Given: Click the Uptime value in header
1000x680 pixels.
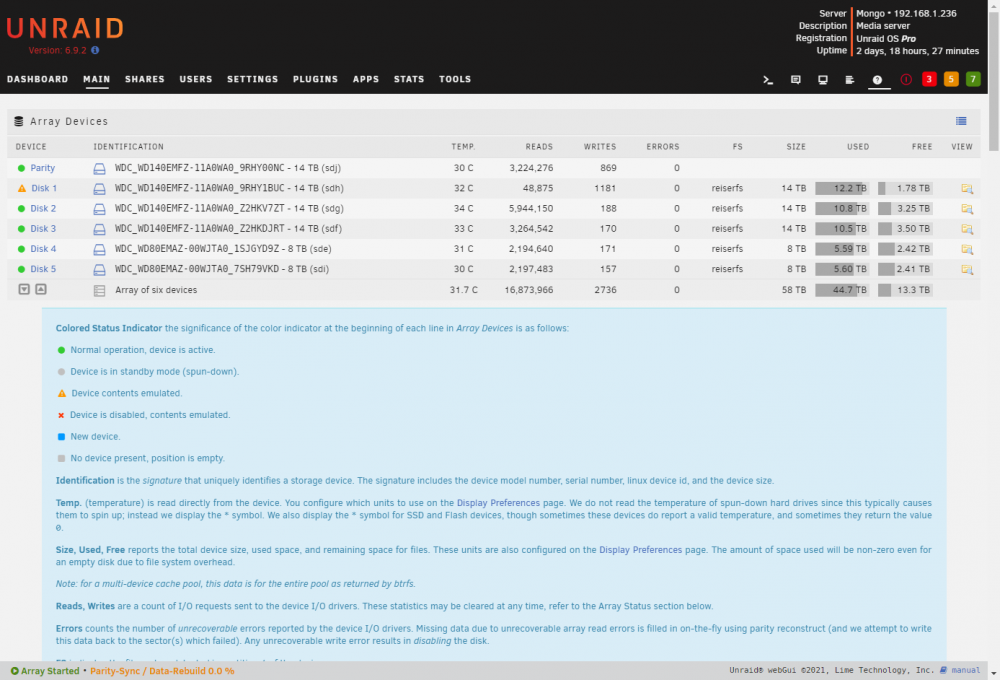Looking at the screenshot, I should [x=917, y=51].
